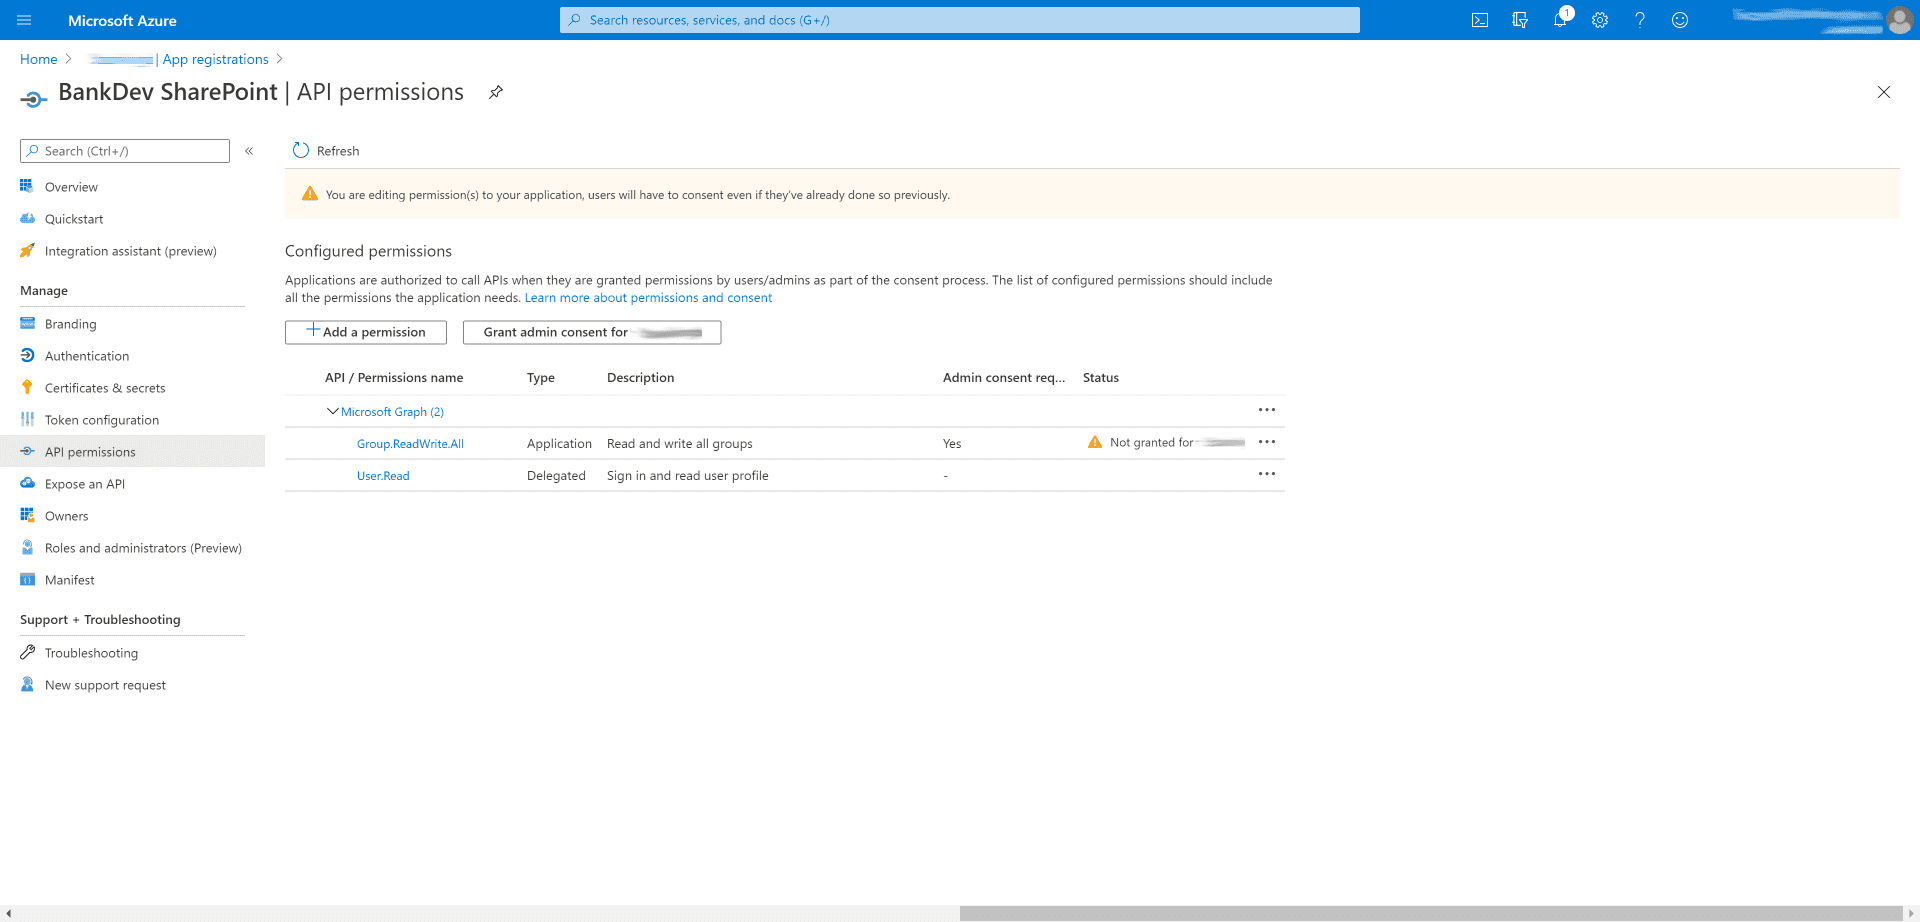Click the scroll right arrow
Screen dimensions: 1920x922
coord(1911,913)
